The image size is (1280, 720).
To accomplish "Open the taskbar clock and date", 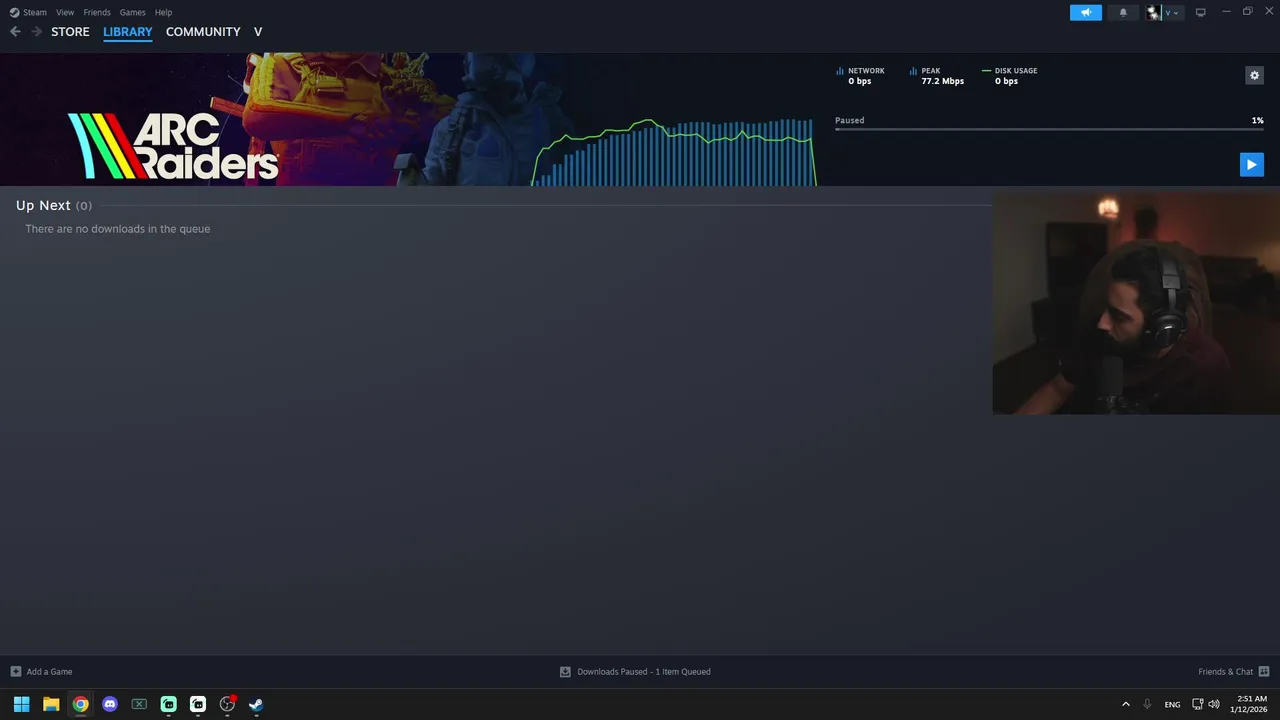I will [1251, 704].
